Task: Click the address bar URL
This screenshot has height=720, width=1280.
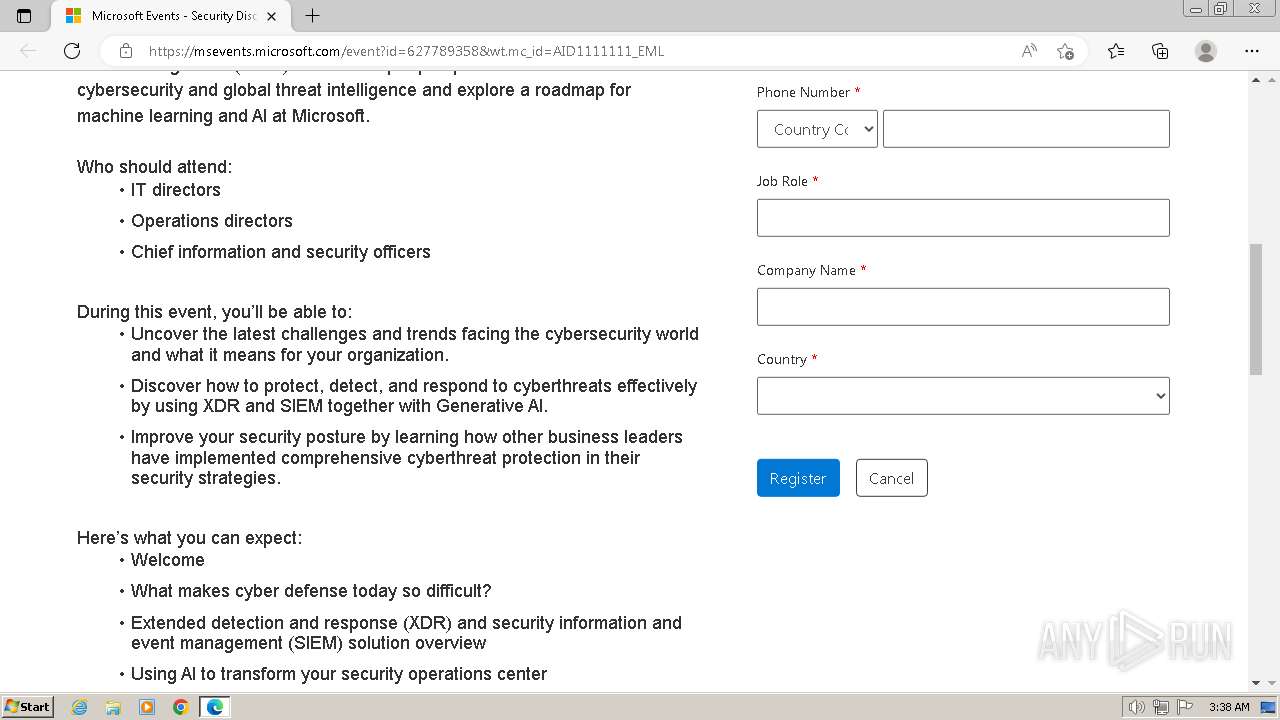Action: tap(406, 51)
